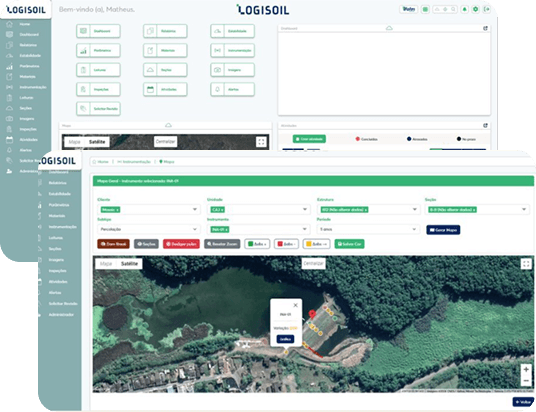Click the notification bell icon in header
536x412 pixels.
pyautogui.click(x=465, y=9)
